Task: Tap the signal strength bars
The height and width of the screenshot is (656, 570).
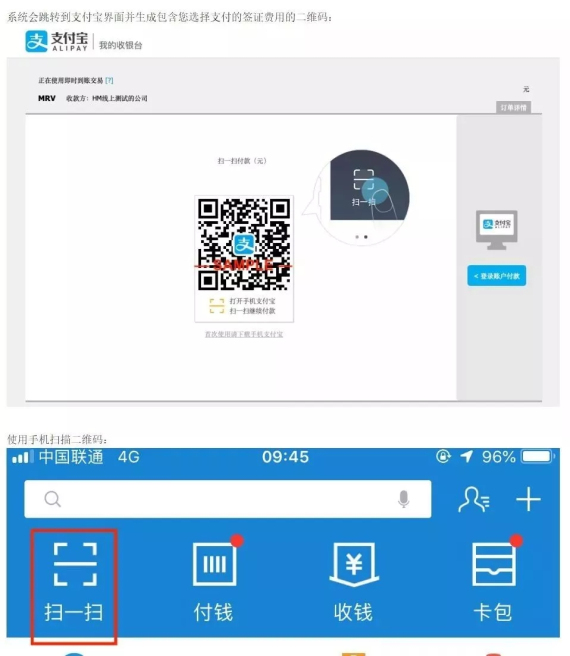Action: click(23, 457)
